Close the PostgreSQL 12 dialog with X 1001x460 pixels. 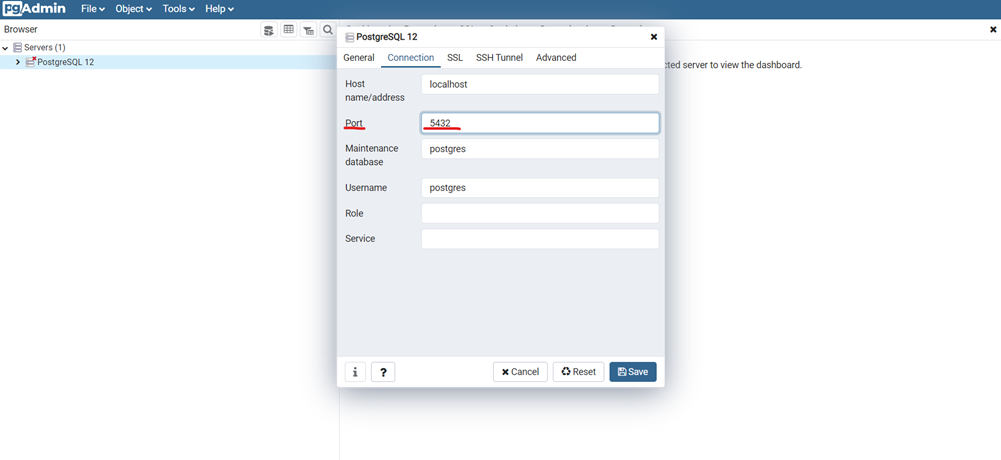[654, 37]
